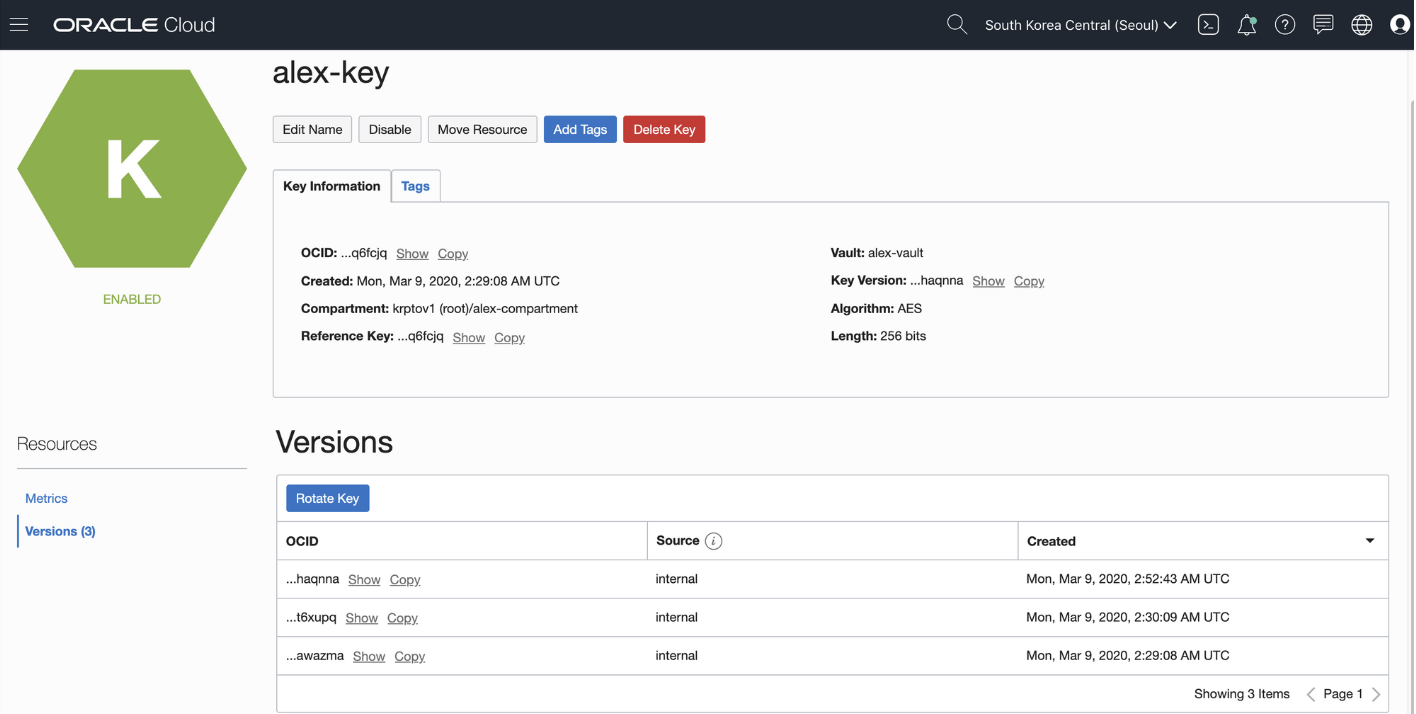Click the OCID column header
1416x714 pixels.
coord(302,541)
